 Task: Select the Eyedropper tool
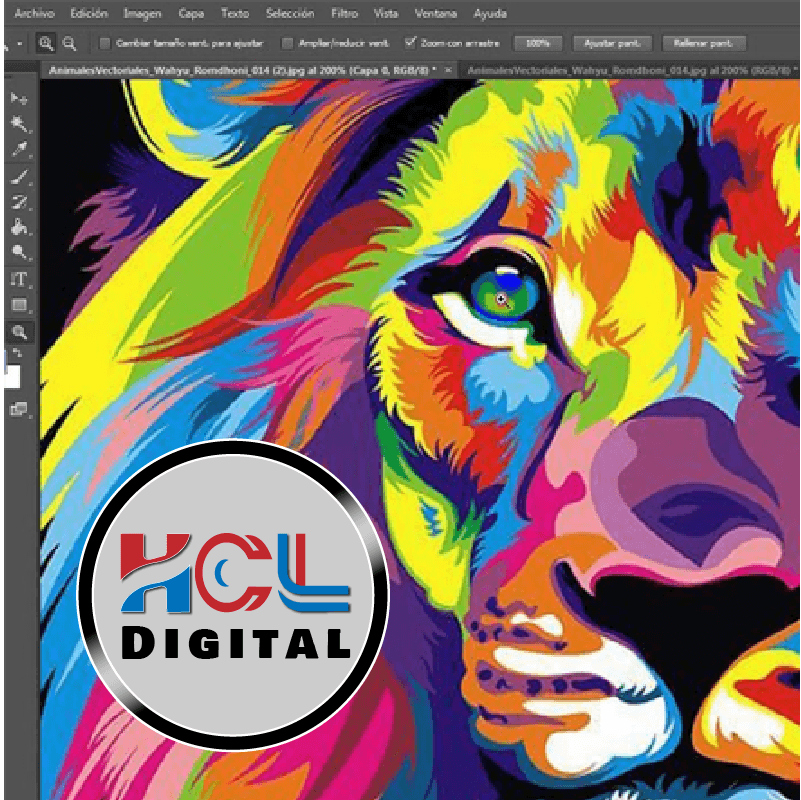[19, 149]
